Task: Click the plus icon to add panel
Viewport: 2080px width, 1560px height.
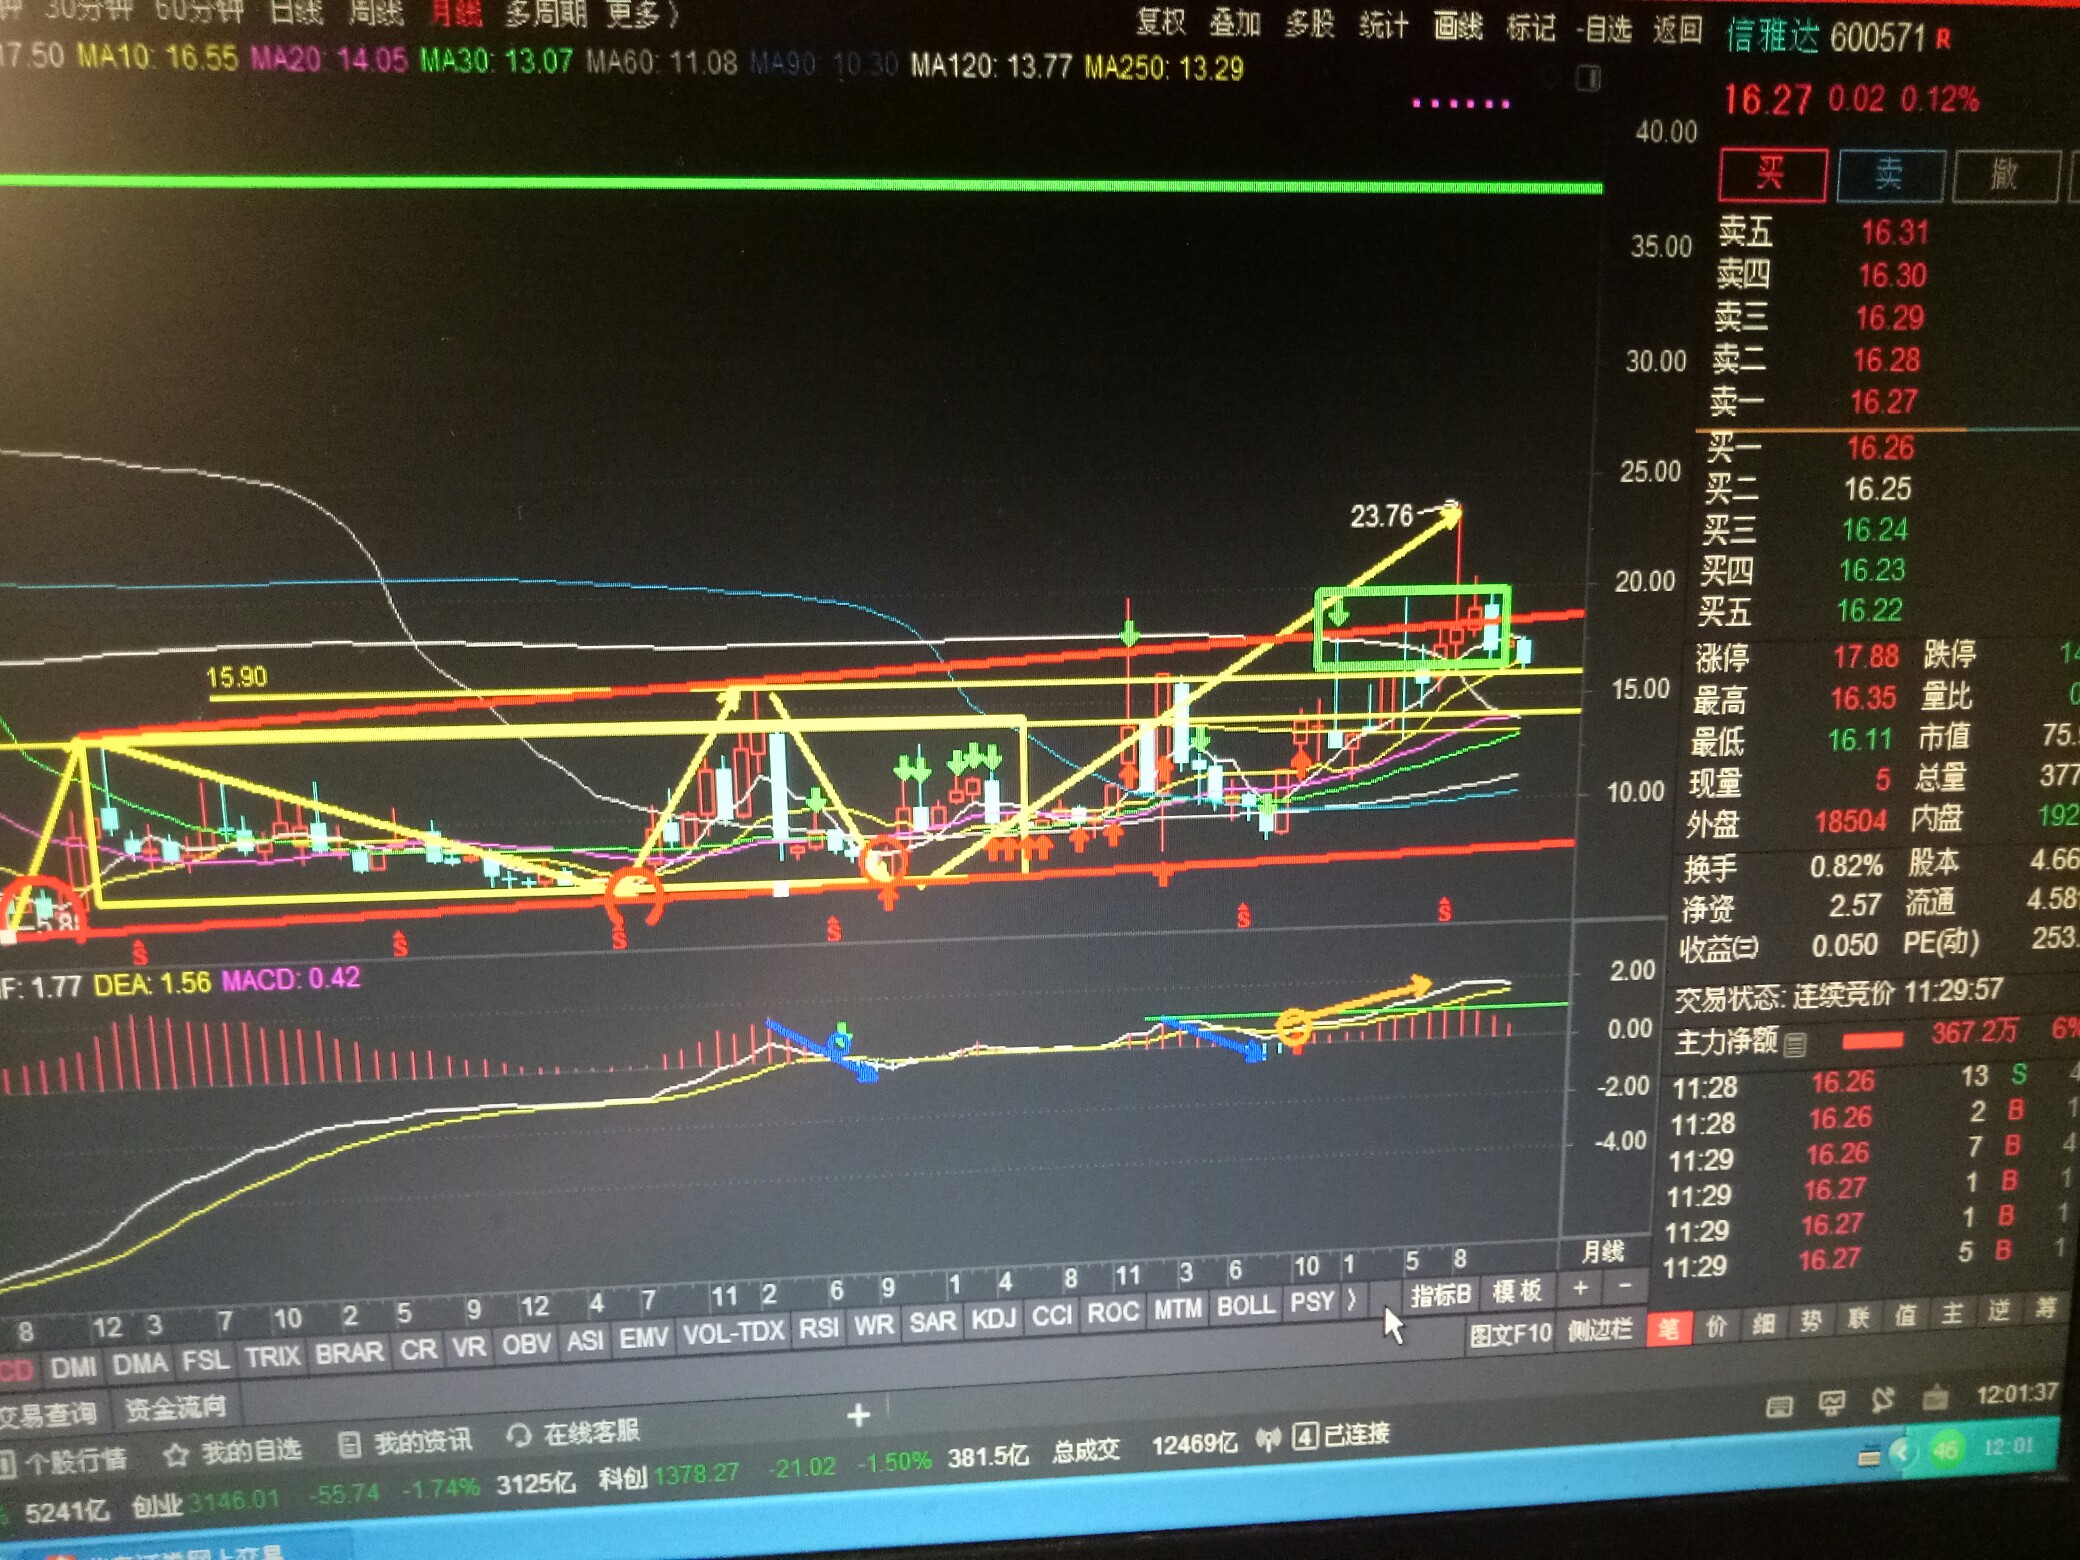Action: point(858,1415)
